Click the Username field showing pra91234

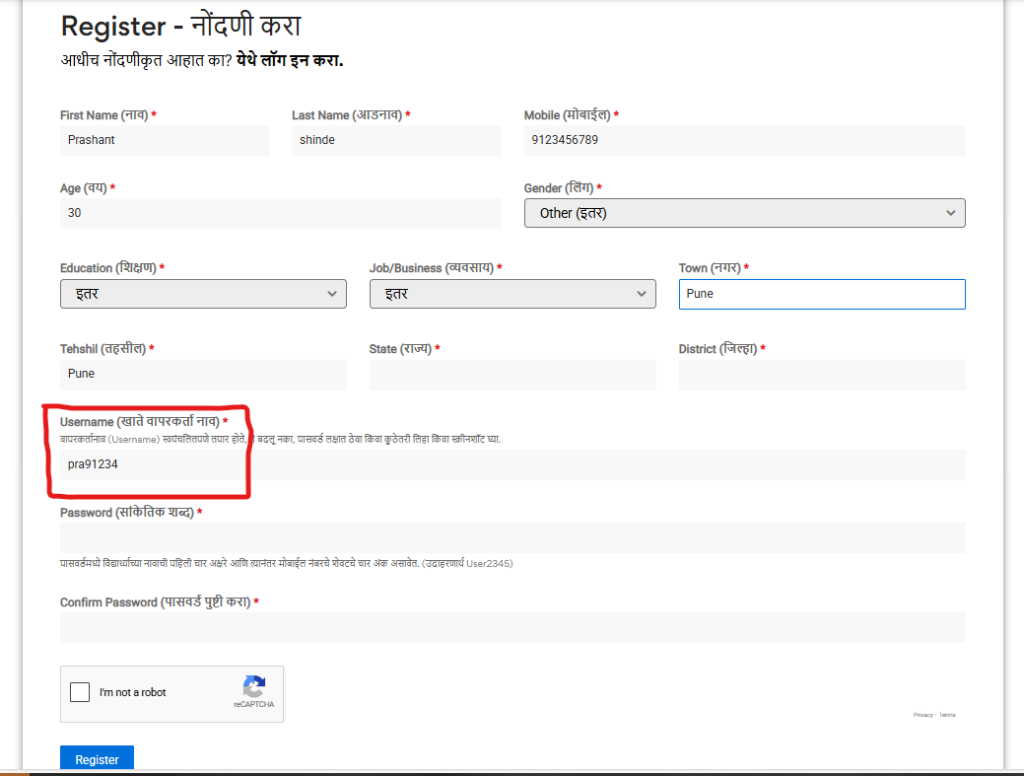pos(512,464)
